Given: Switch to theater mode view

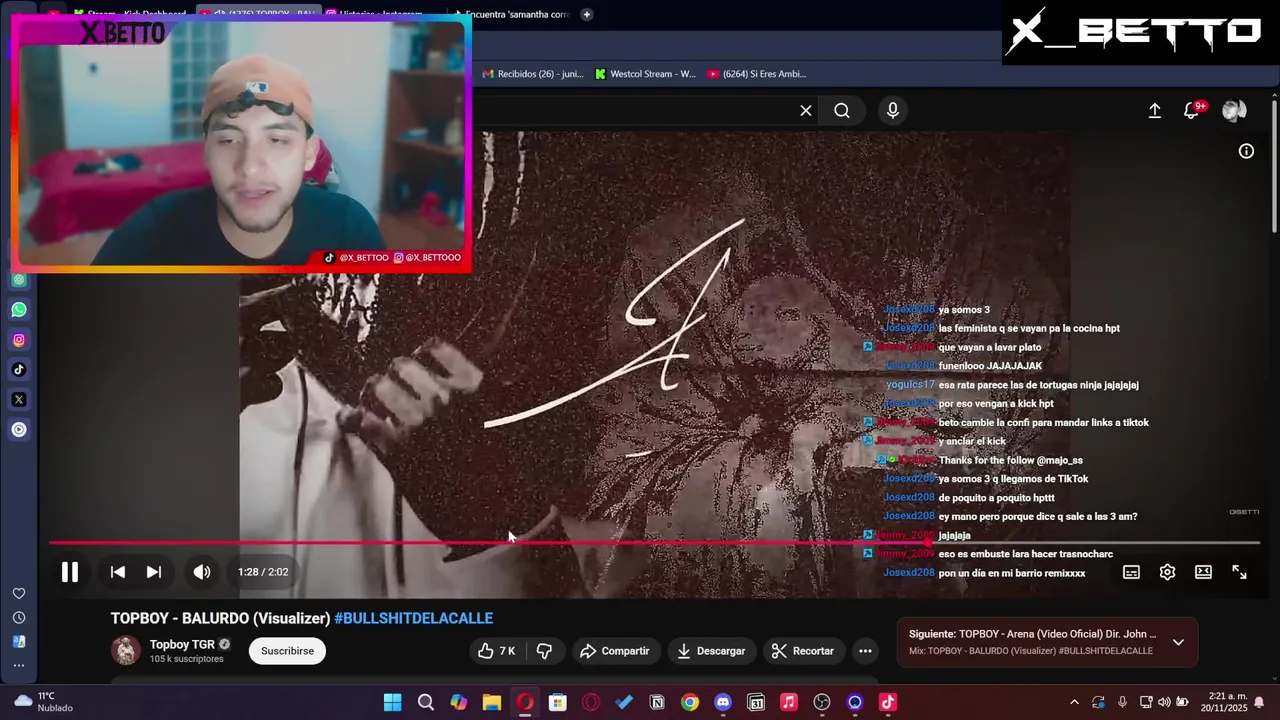Looking at the screenshot, I should (x=1203, y=572).
